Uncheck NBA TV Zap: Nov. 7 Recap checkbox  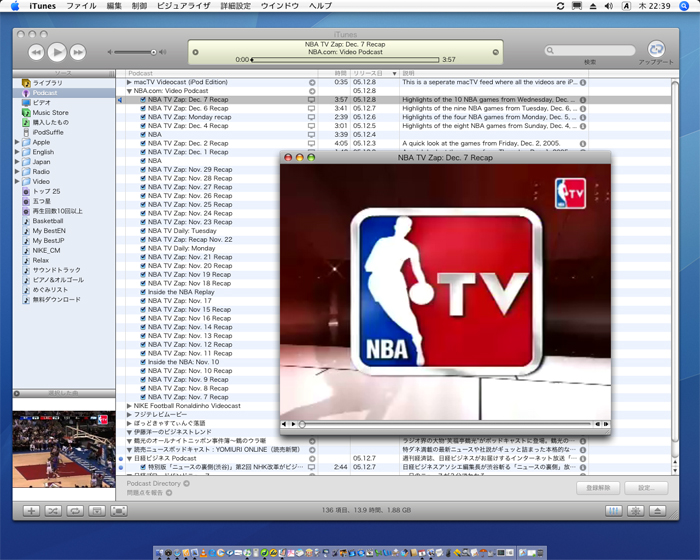coord(143,397)
